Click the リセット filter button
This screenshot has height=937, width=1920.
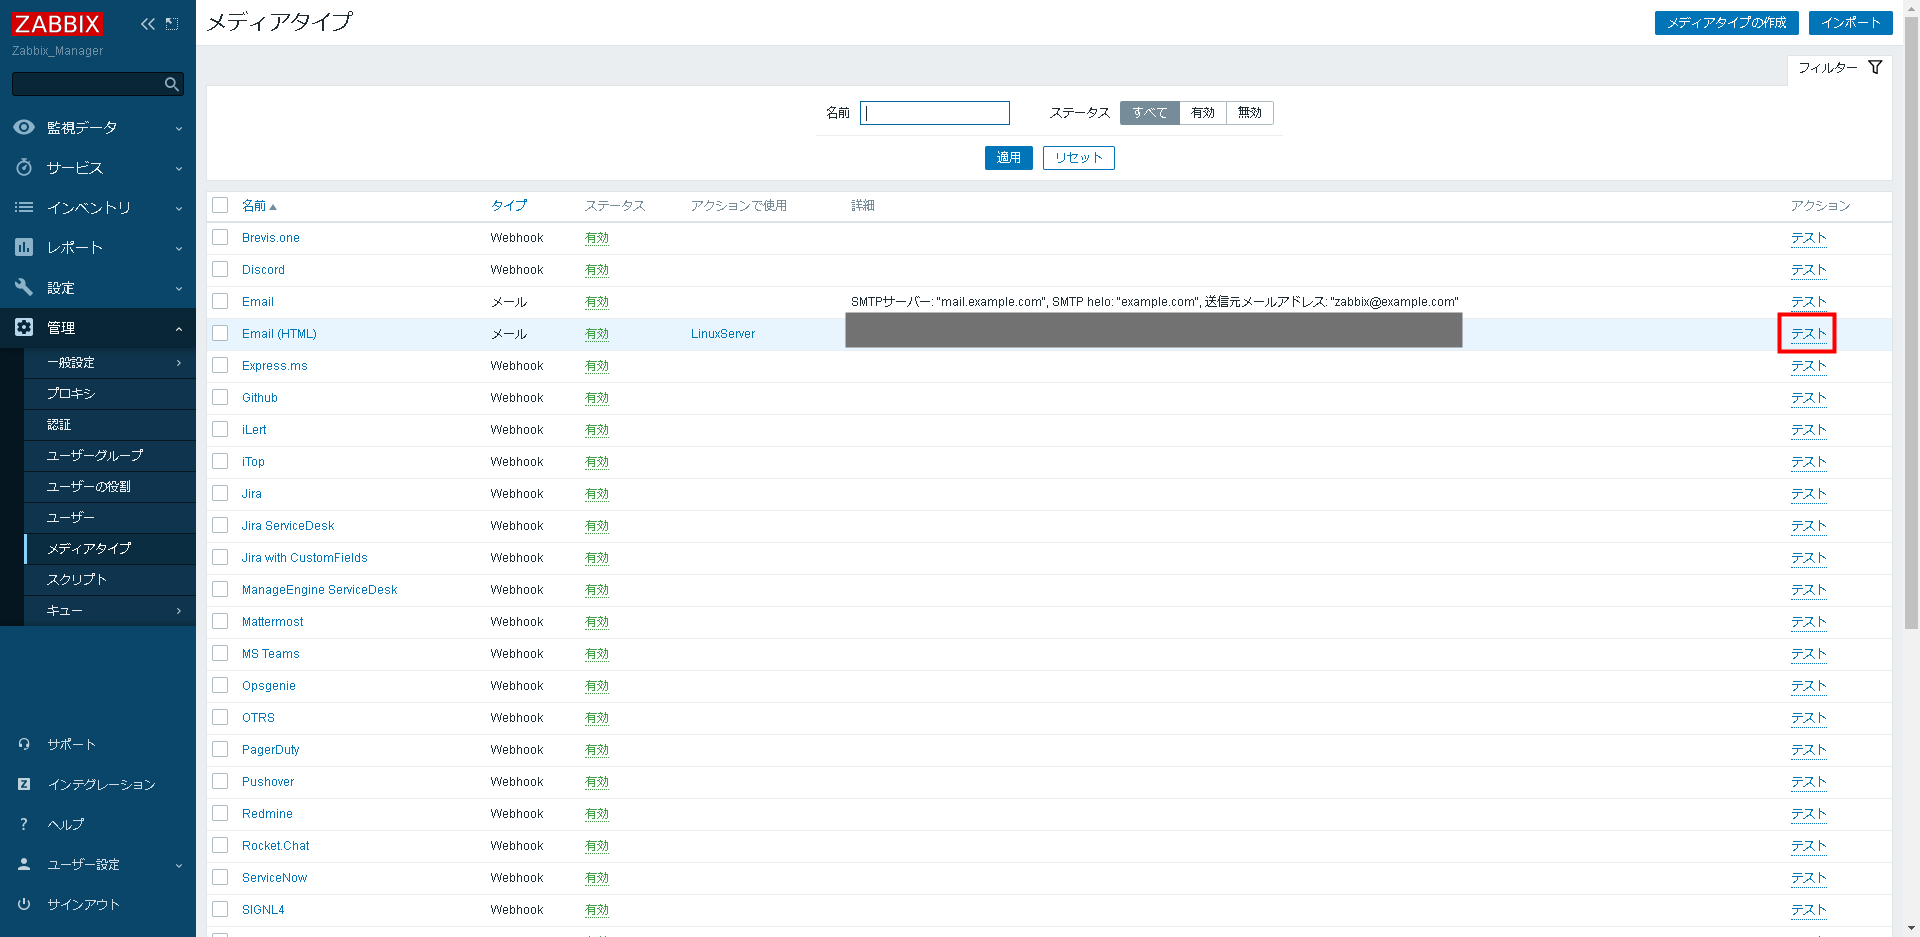[1078, 158]
